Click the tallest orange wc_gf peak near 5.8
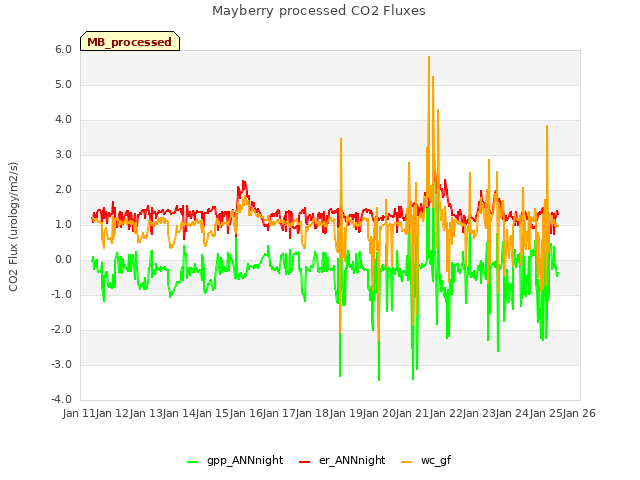 [429, 57]
